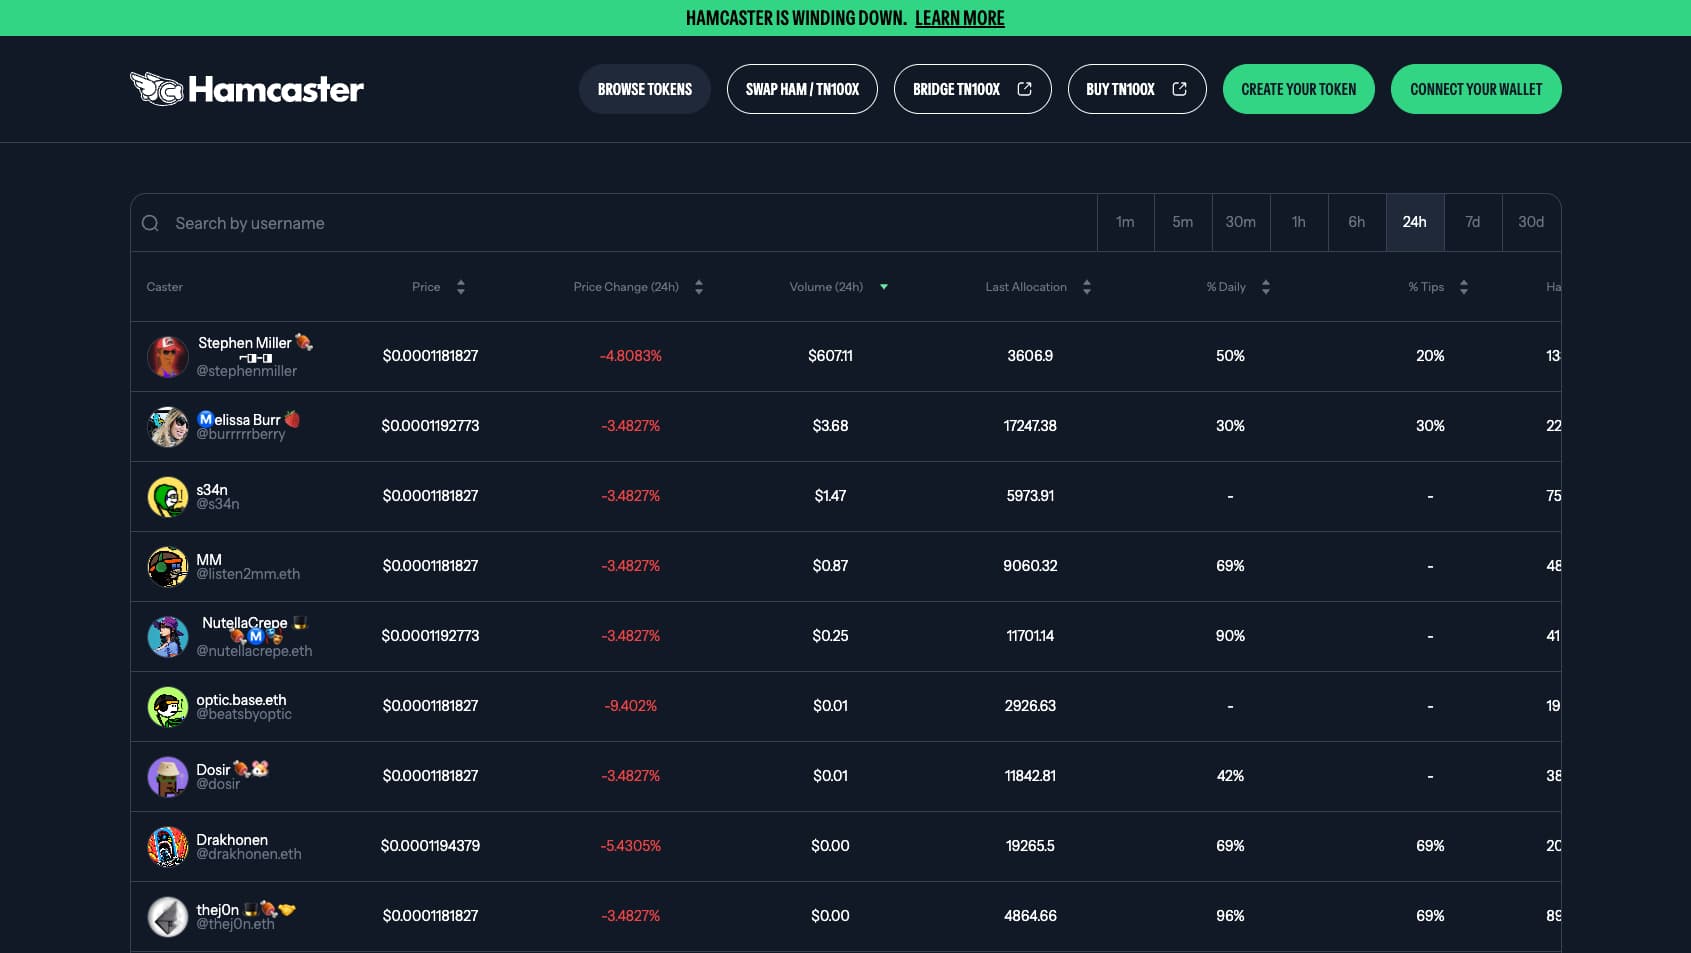Image resolution: width=1691 pixels, height=953 pixels.
Task: Open @stephenmiller username link
Action: click(x=247, y=371)
